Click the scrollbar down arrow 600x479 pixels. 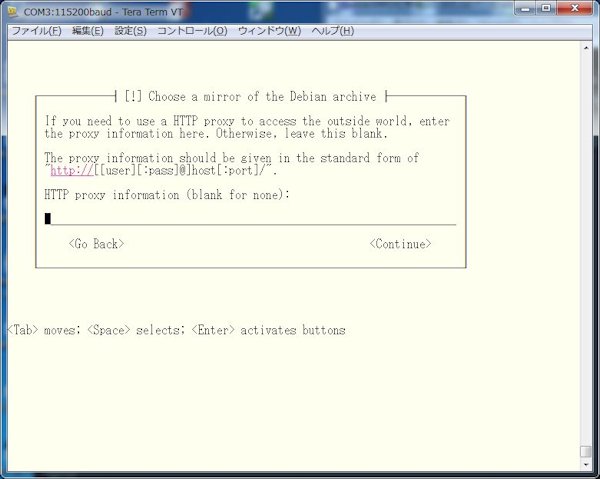tap(586, 464)
